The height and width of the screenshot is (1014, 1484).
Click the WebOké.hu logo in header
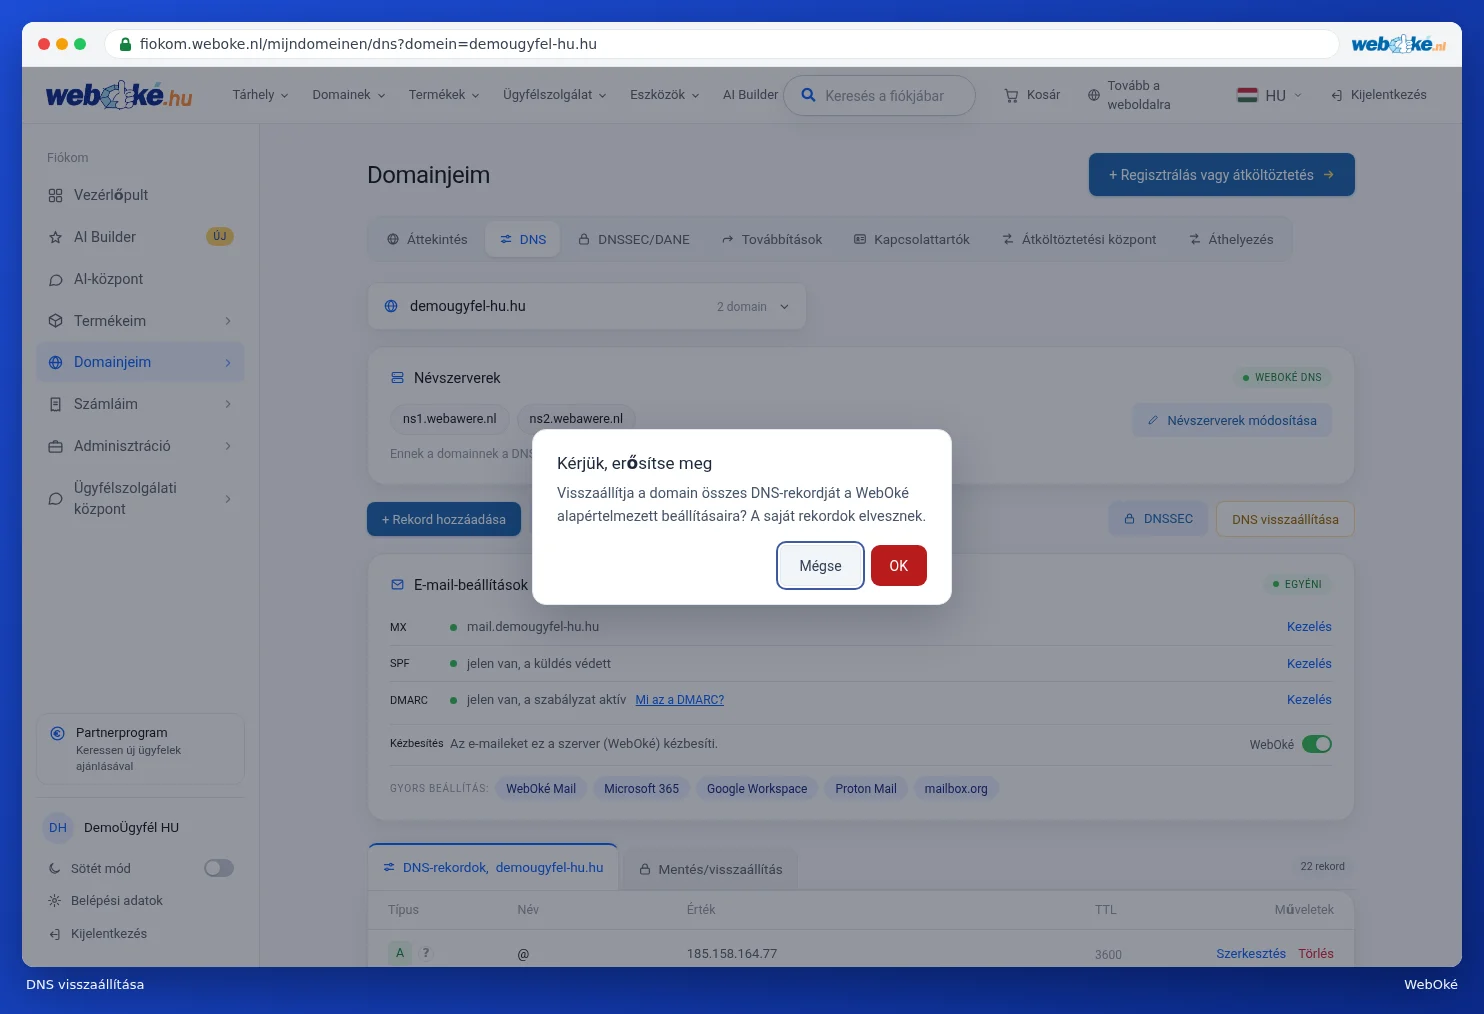119,95
